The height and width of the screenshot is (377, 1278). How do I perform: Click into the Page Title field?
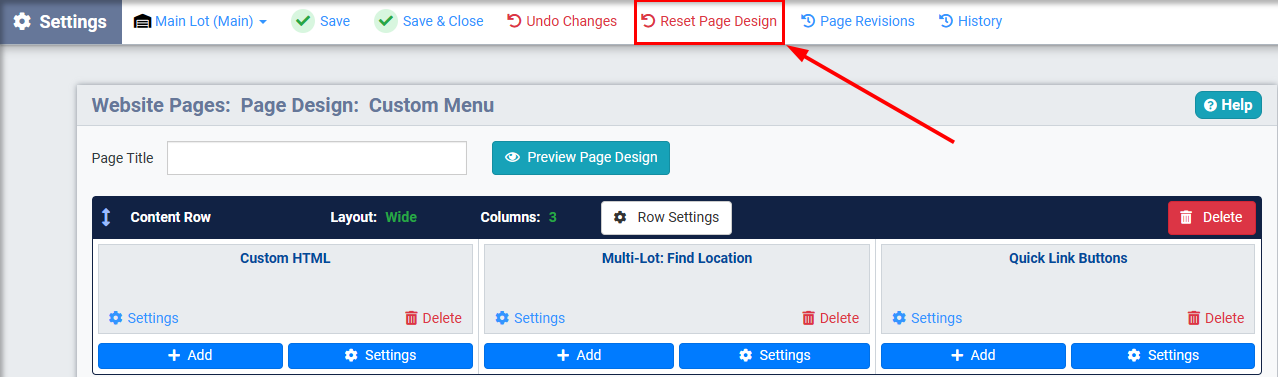point(317,158)
